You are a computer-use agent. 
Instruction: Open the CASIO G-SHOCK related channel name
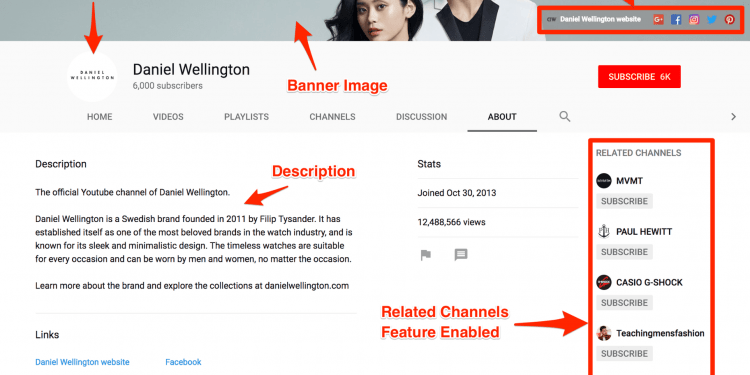coord(649,282)
